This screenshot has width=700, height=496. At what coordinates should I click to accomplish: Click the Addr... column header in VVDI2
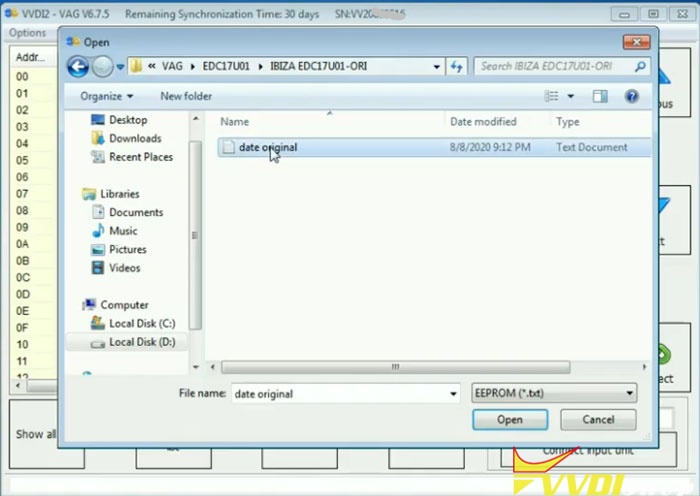(x=30, y=57)
